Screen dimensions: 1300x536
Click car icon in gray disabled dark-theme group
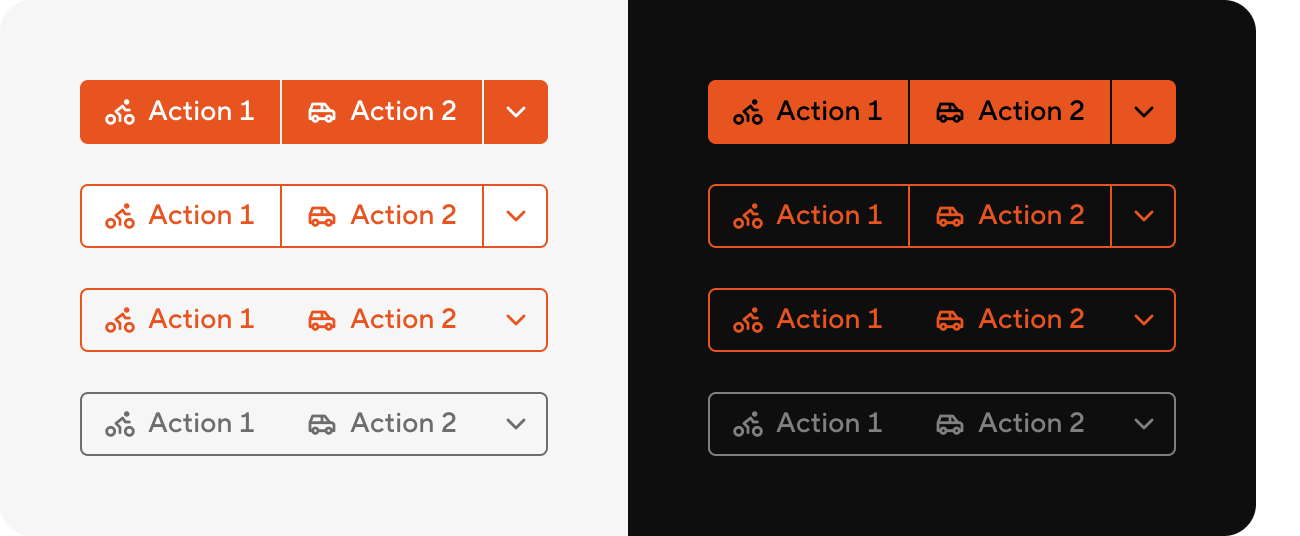950,424
